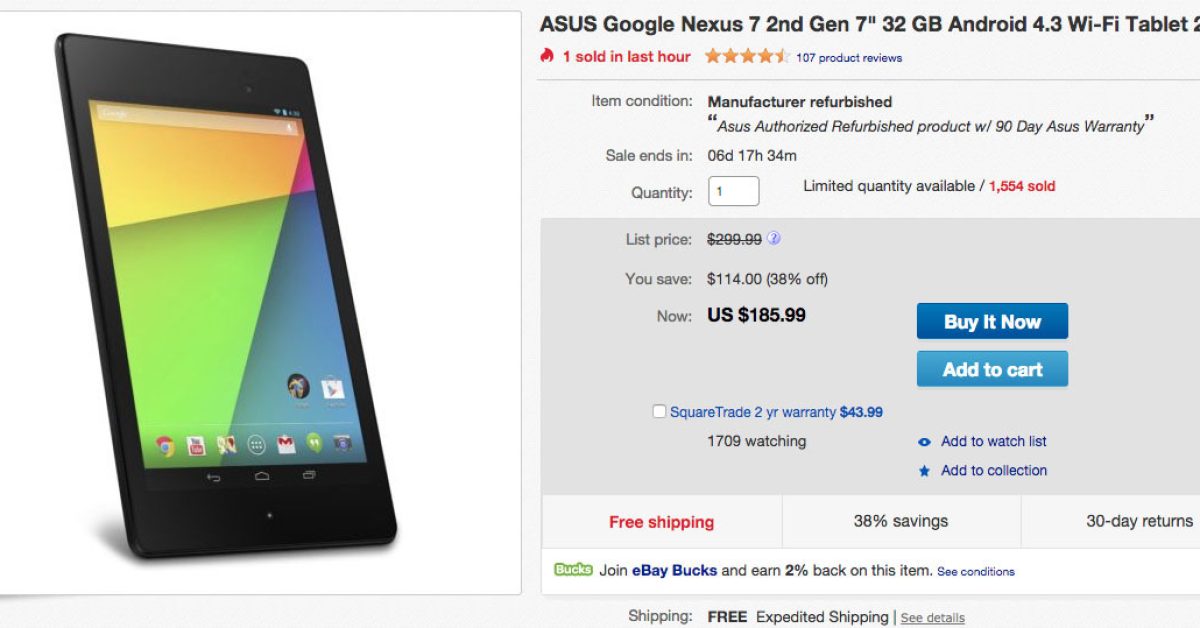Click the star rating icons
Image resolution: width=1200 pixels, height=628 pixels.
(x=746, y=56)
